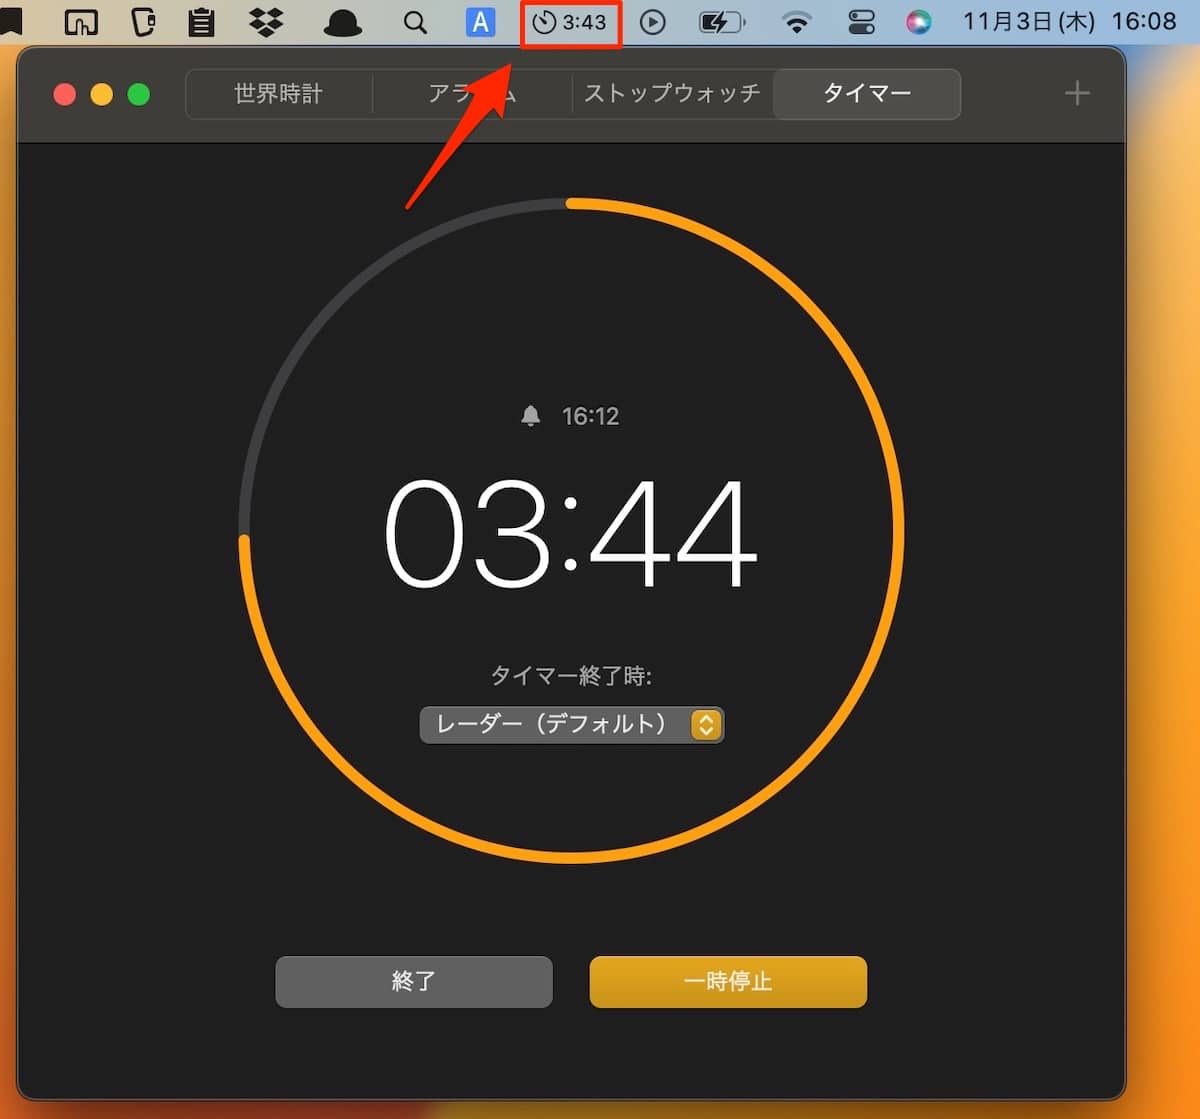Click the 3:43 timer menu bar item
Image resolution: width=1200 pixels, height=1119 pixels.
(x=571, y=23)
